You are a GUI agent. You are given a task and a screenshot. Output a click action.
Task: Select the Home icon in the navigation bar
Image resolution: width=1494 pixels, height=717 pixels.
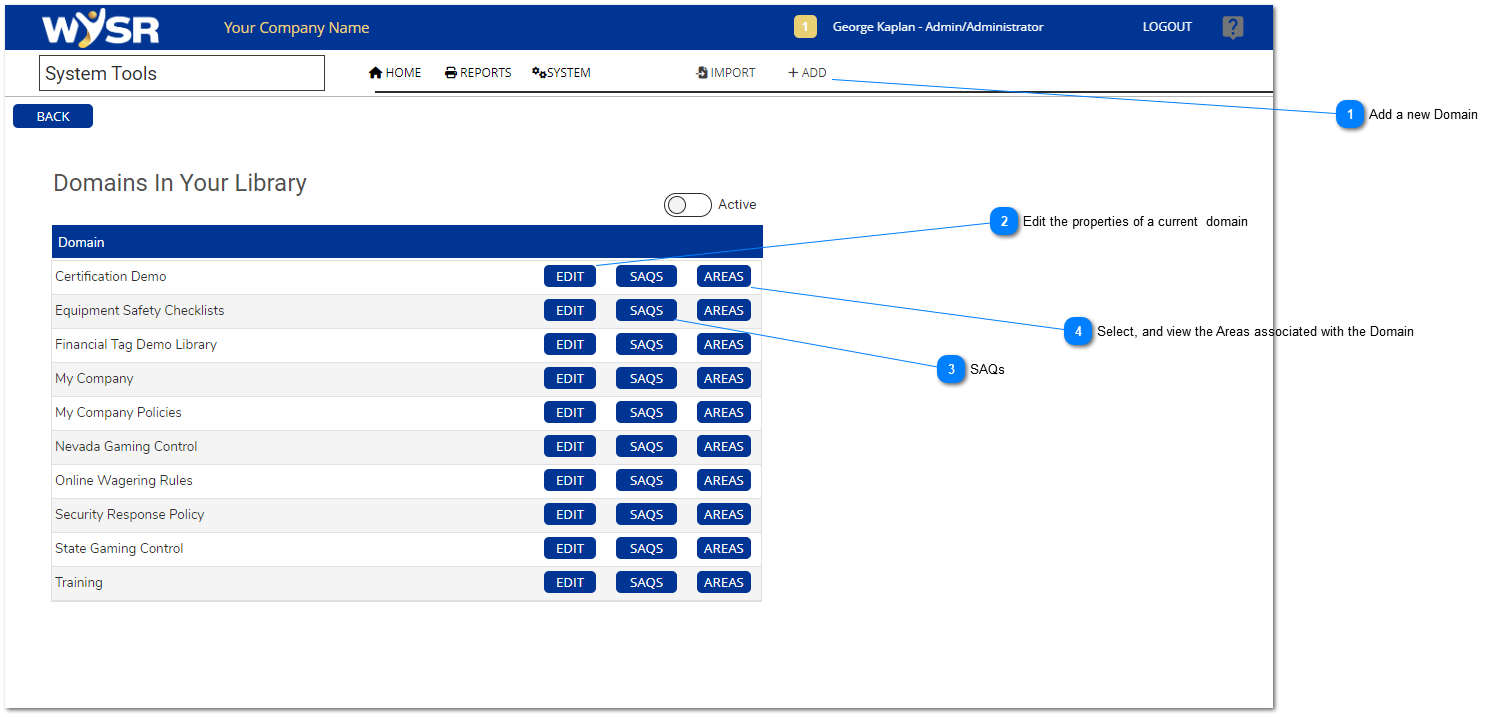click(x=374, y=72)
